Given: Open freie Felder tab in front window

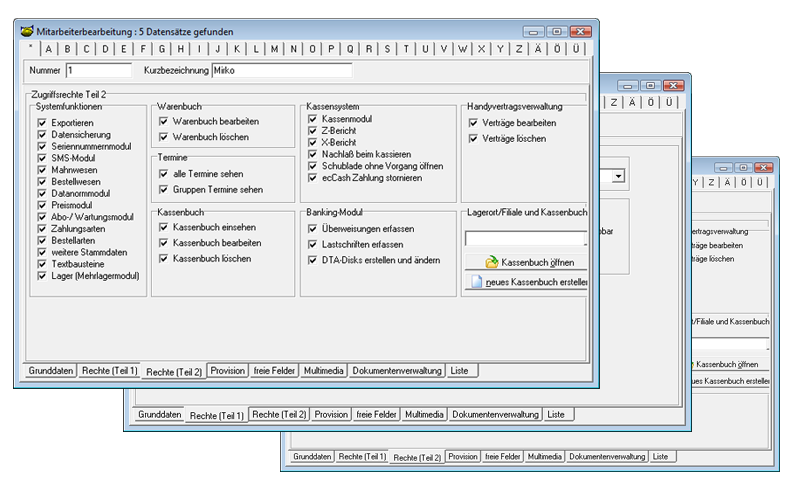Looking at the screenshot, I should [274, 370].
